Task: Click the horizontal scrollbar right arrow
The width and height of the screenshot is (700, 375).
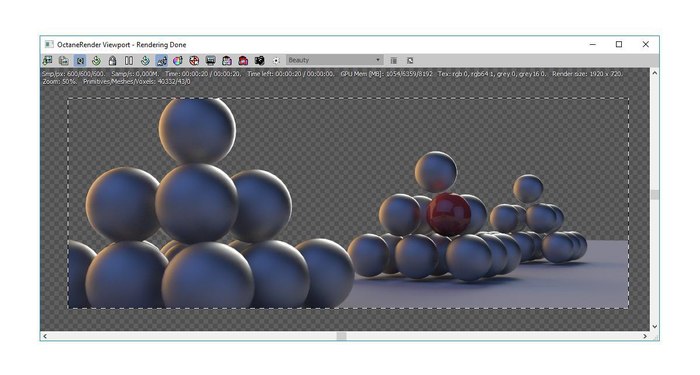Action: [645, 336]
